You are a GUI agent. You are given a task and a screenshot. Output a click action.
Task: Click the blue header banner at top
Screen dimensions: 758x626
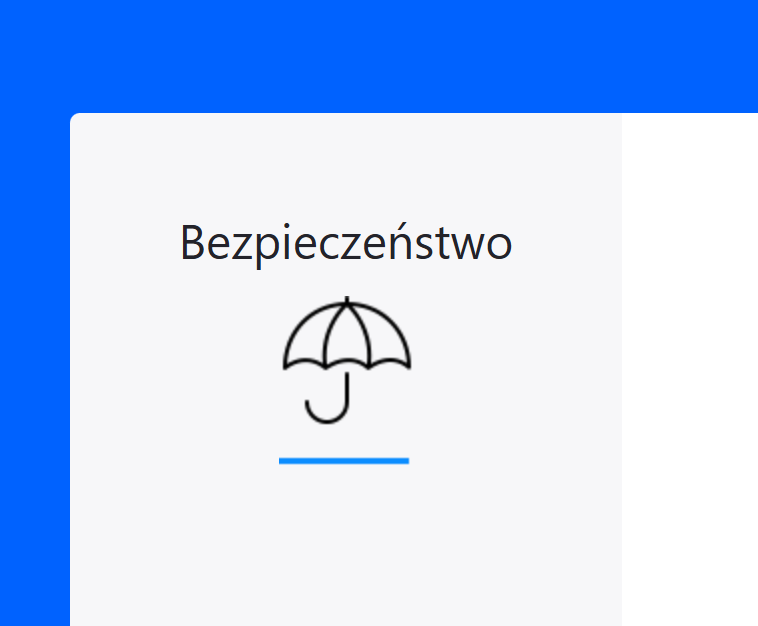(x=379, y=56)
